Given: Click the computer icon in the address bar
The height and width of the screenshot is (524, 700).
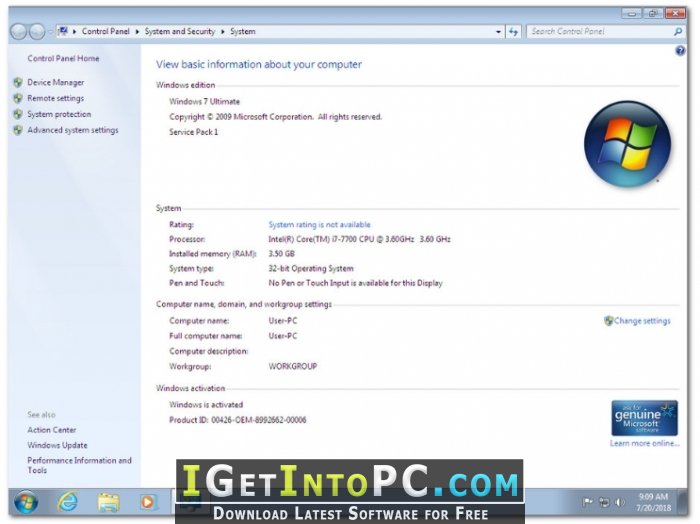Looking at the screenshot, I should click(x=63, y=31).
